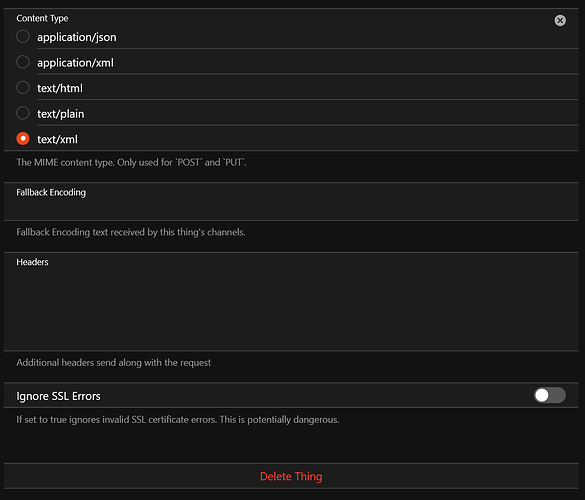Click the text/plain option label
Viewport: 585px width, 500px height.
pos(60,114)
